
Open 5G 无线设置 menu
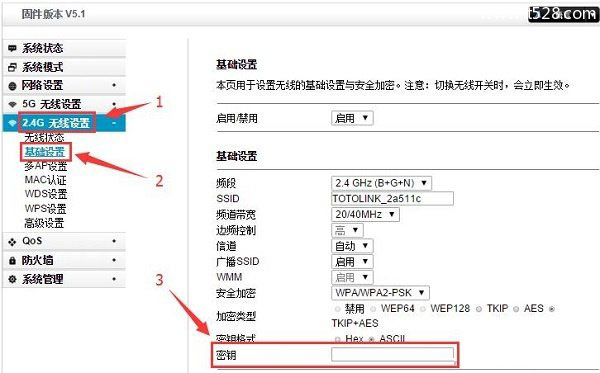[x=64, y=104]
